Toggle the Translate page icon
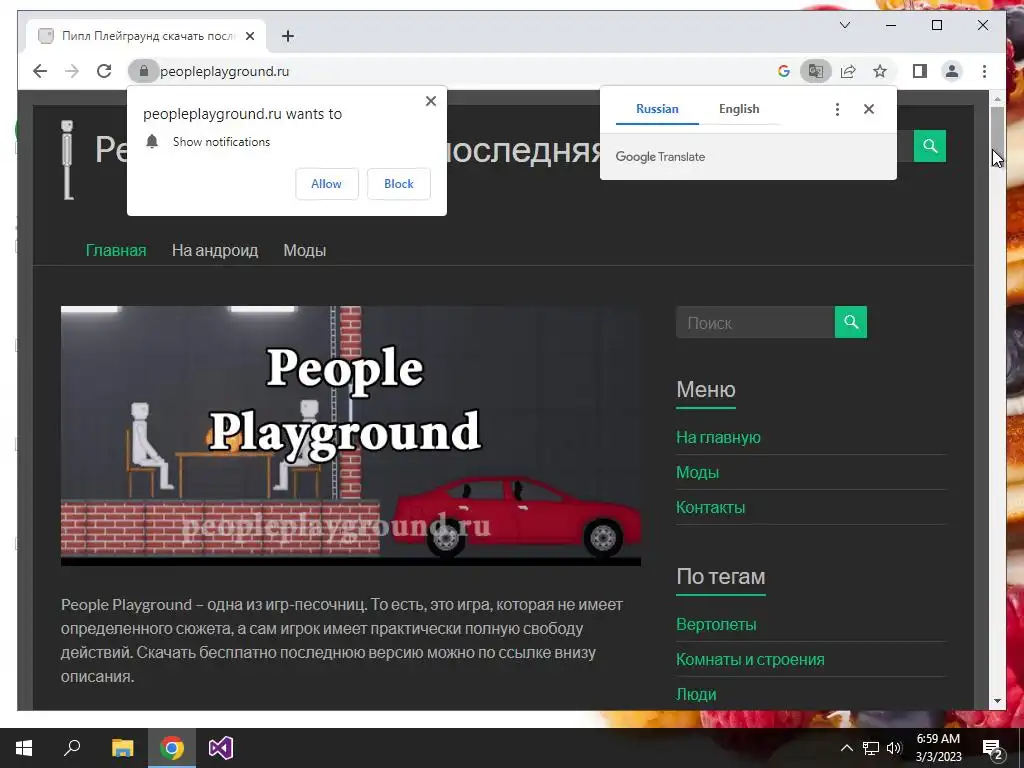Viewport: 1024px width, 768px height. pos(816,71)
